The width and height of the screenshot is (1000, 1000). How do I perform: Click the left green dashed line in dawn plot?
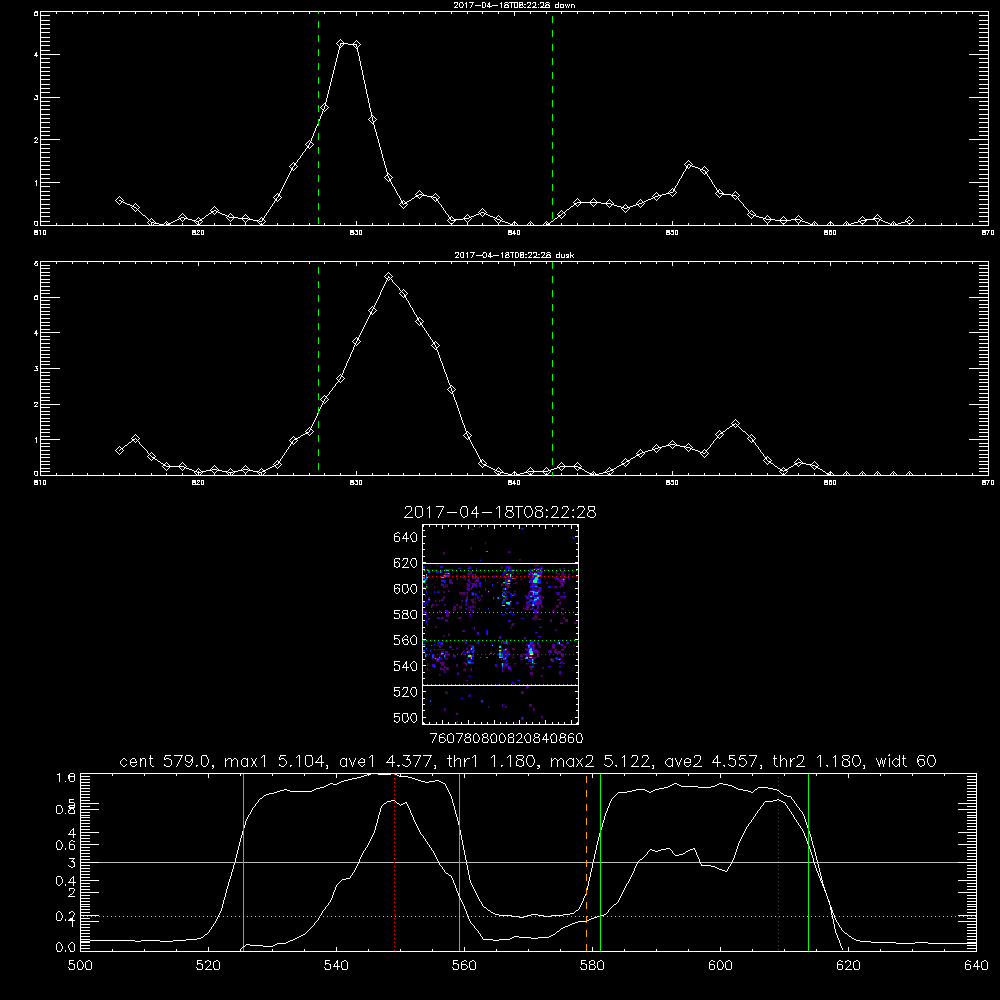point(318,119)
